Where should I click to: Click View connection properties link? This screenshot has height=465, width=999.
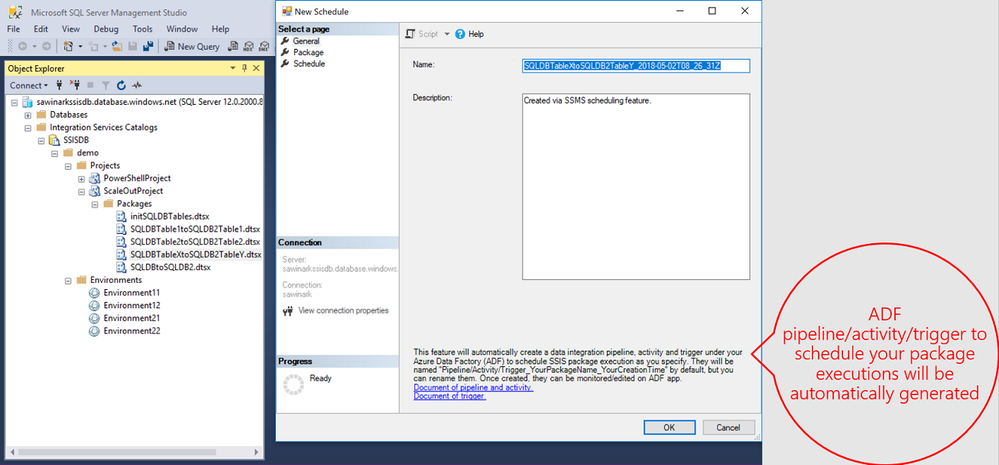click(343, 311)
